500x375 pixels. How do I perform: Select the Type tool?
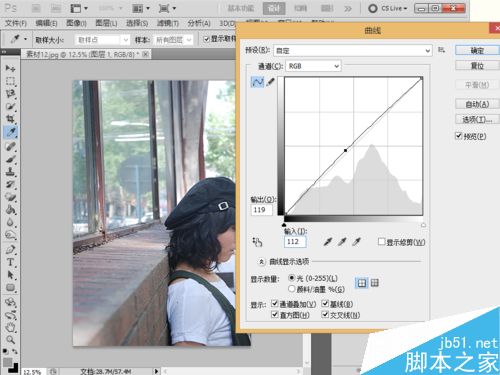click(11, 262)
